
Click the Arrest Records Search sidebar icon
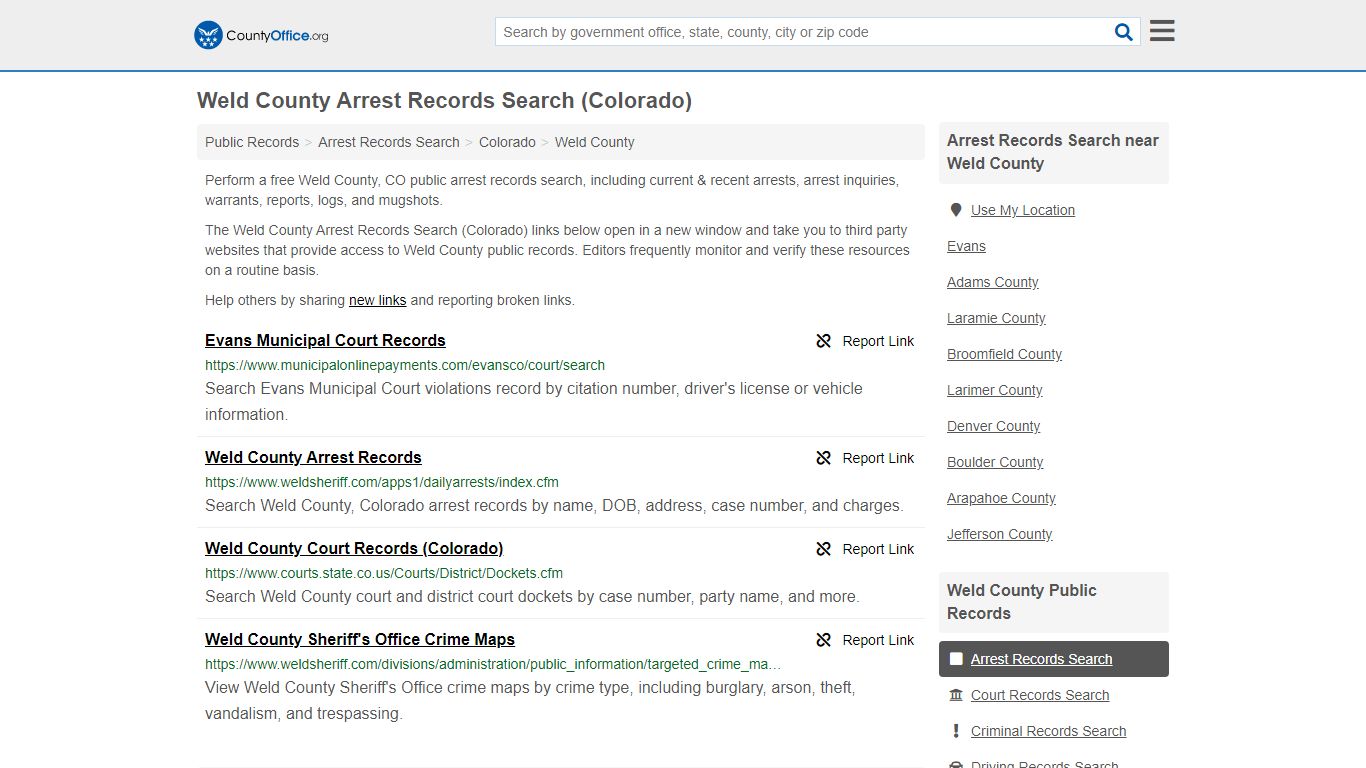[x=956, y=659]
